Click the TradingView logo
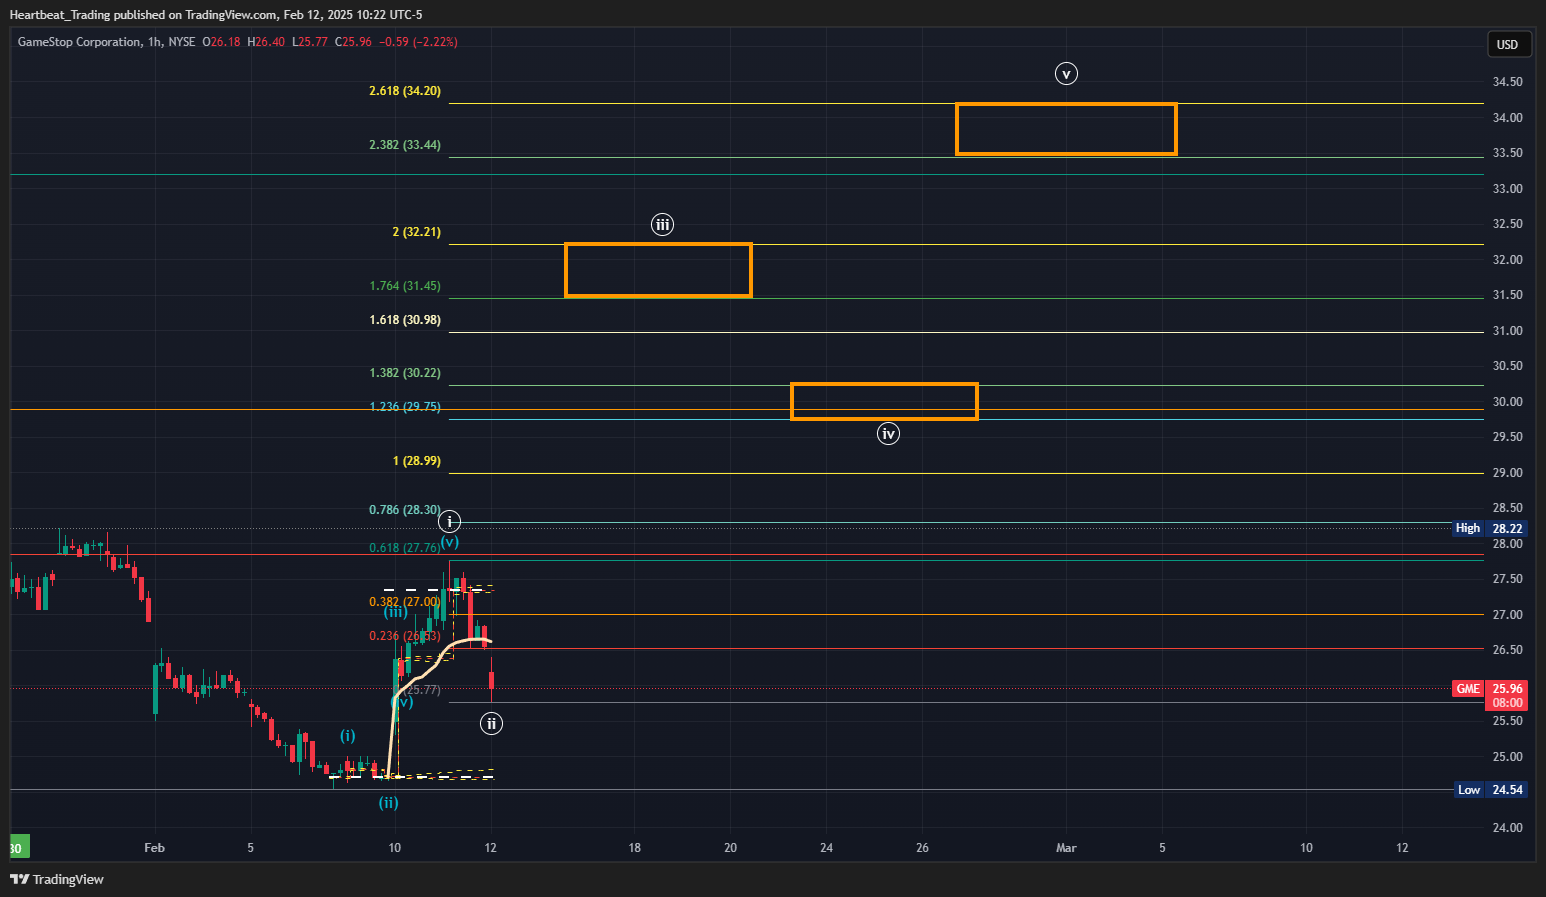1546x897 pixels. coord(57,879)
